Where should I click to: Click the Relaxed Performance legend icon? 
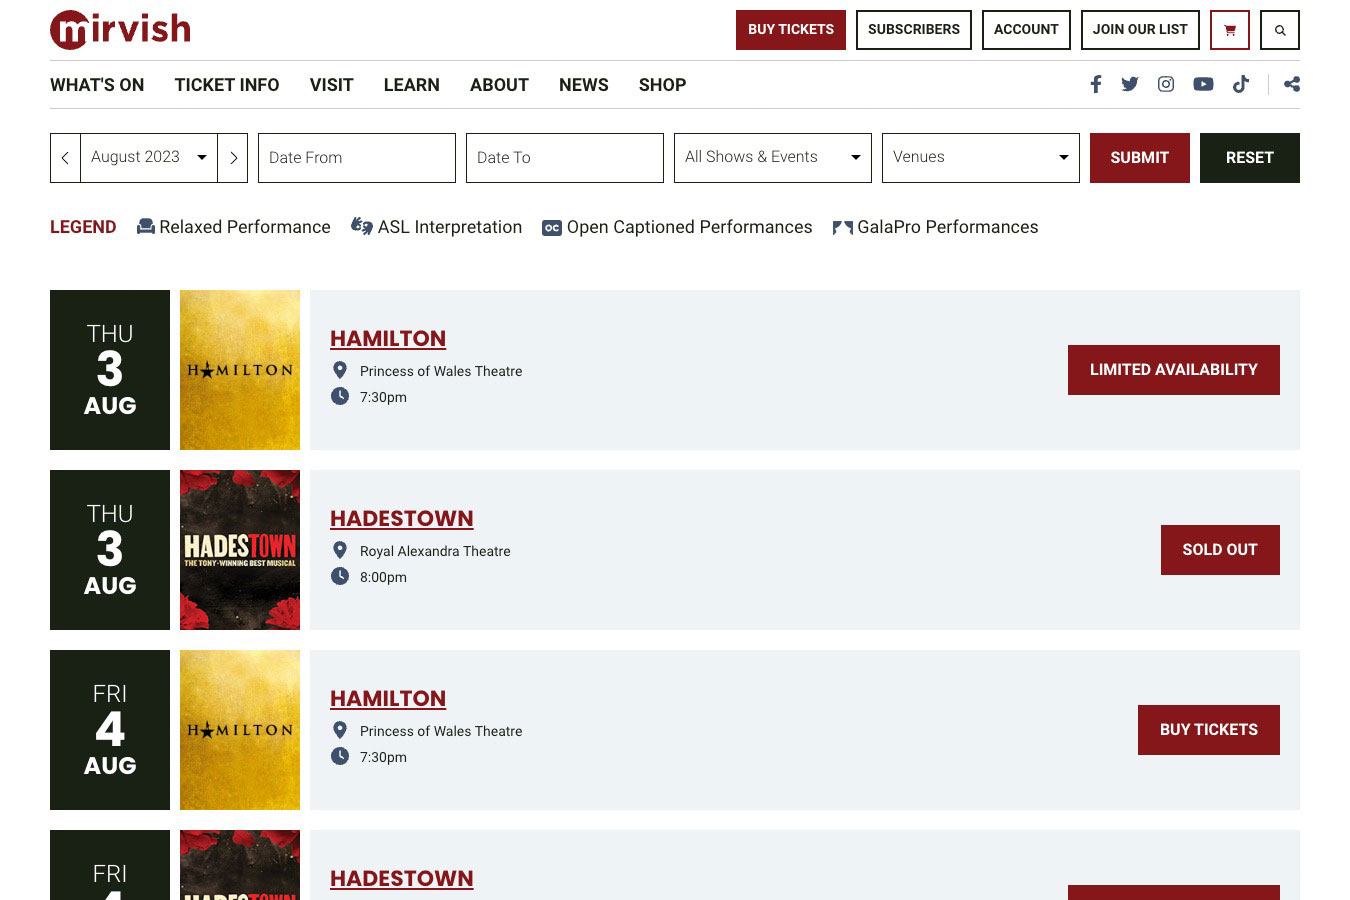[146, 227]
